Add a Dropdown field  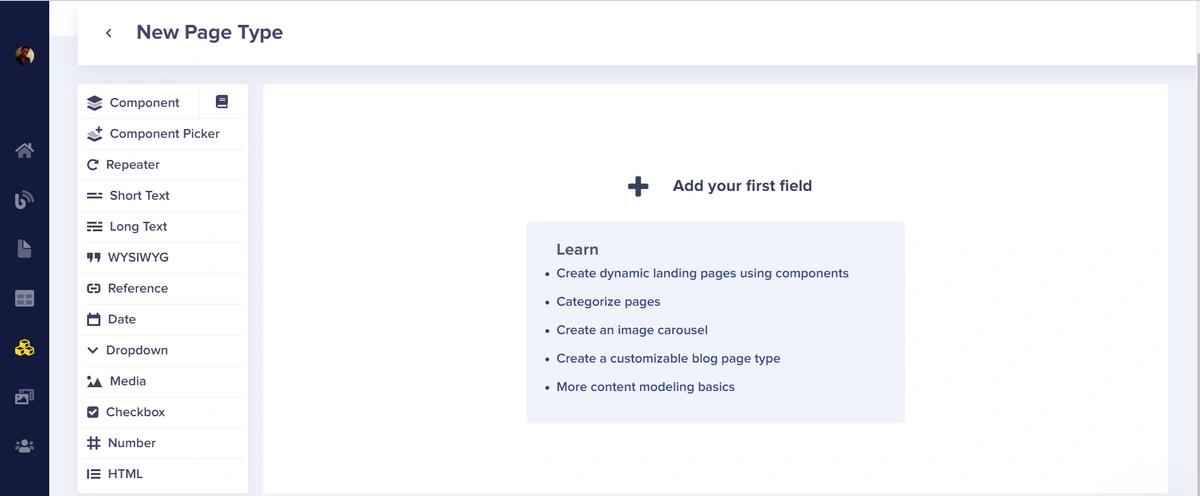pyautogui.click(x=136, y=350)
